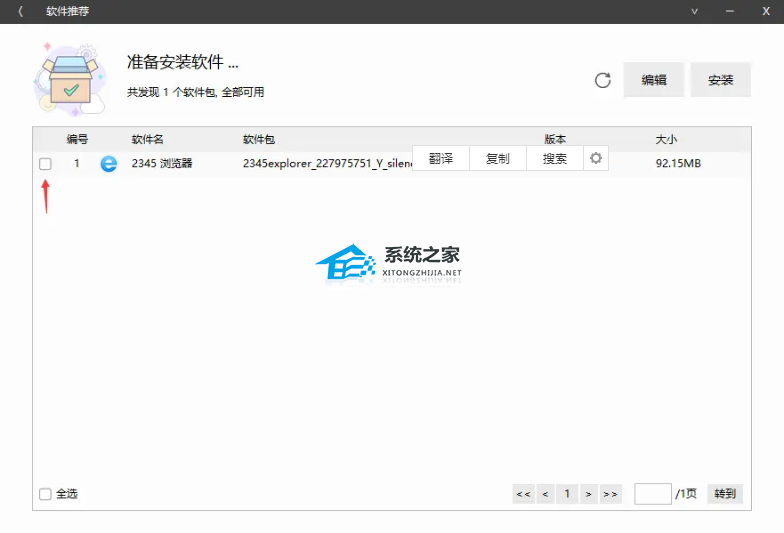Screen dimensions: 784x533
Task: Click the 编辑 button
Action: click(x=654, y=80)
